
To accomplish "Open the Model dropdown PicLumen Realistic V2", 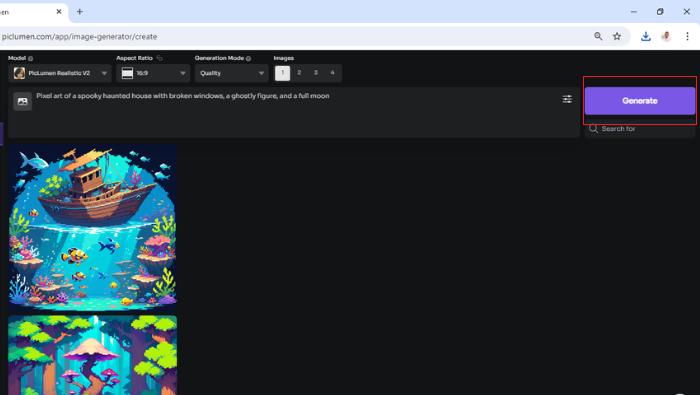I will point(59,73).
